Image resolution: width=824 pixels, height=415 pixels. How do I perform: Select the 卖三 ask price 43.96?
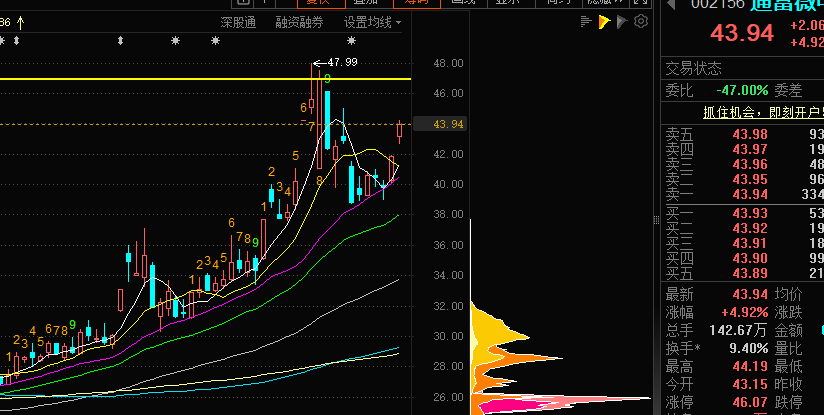750,164
